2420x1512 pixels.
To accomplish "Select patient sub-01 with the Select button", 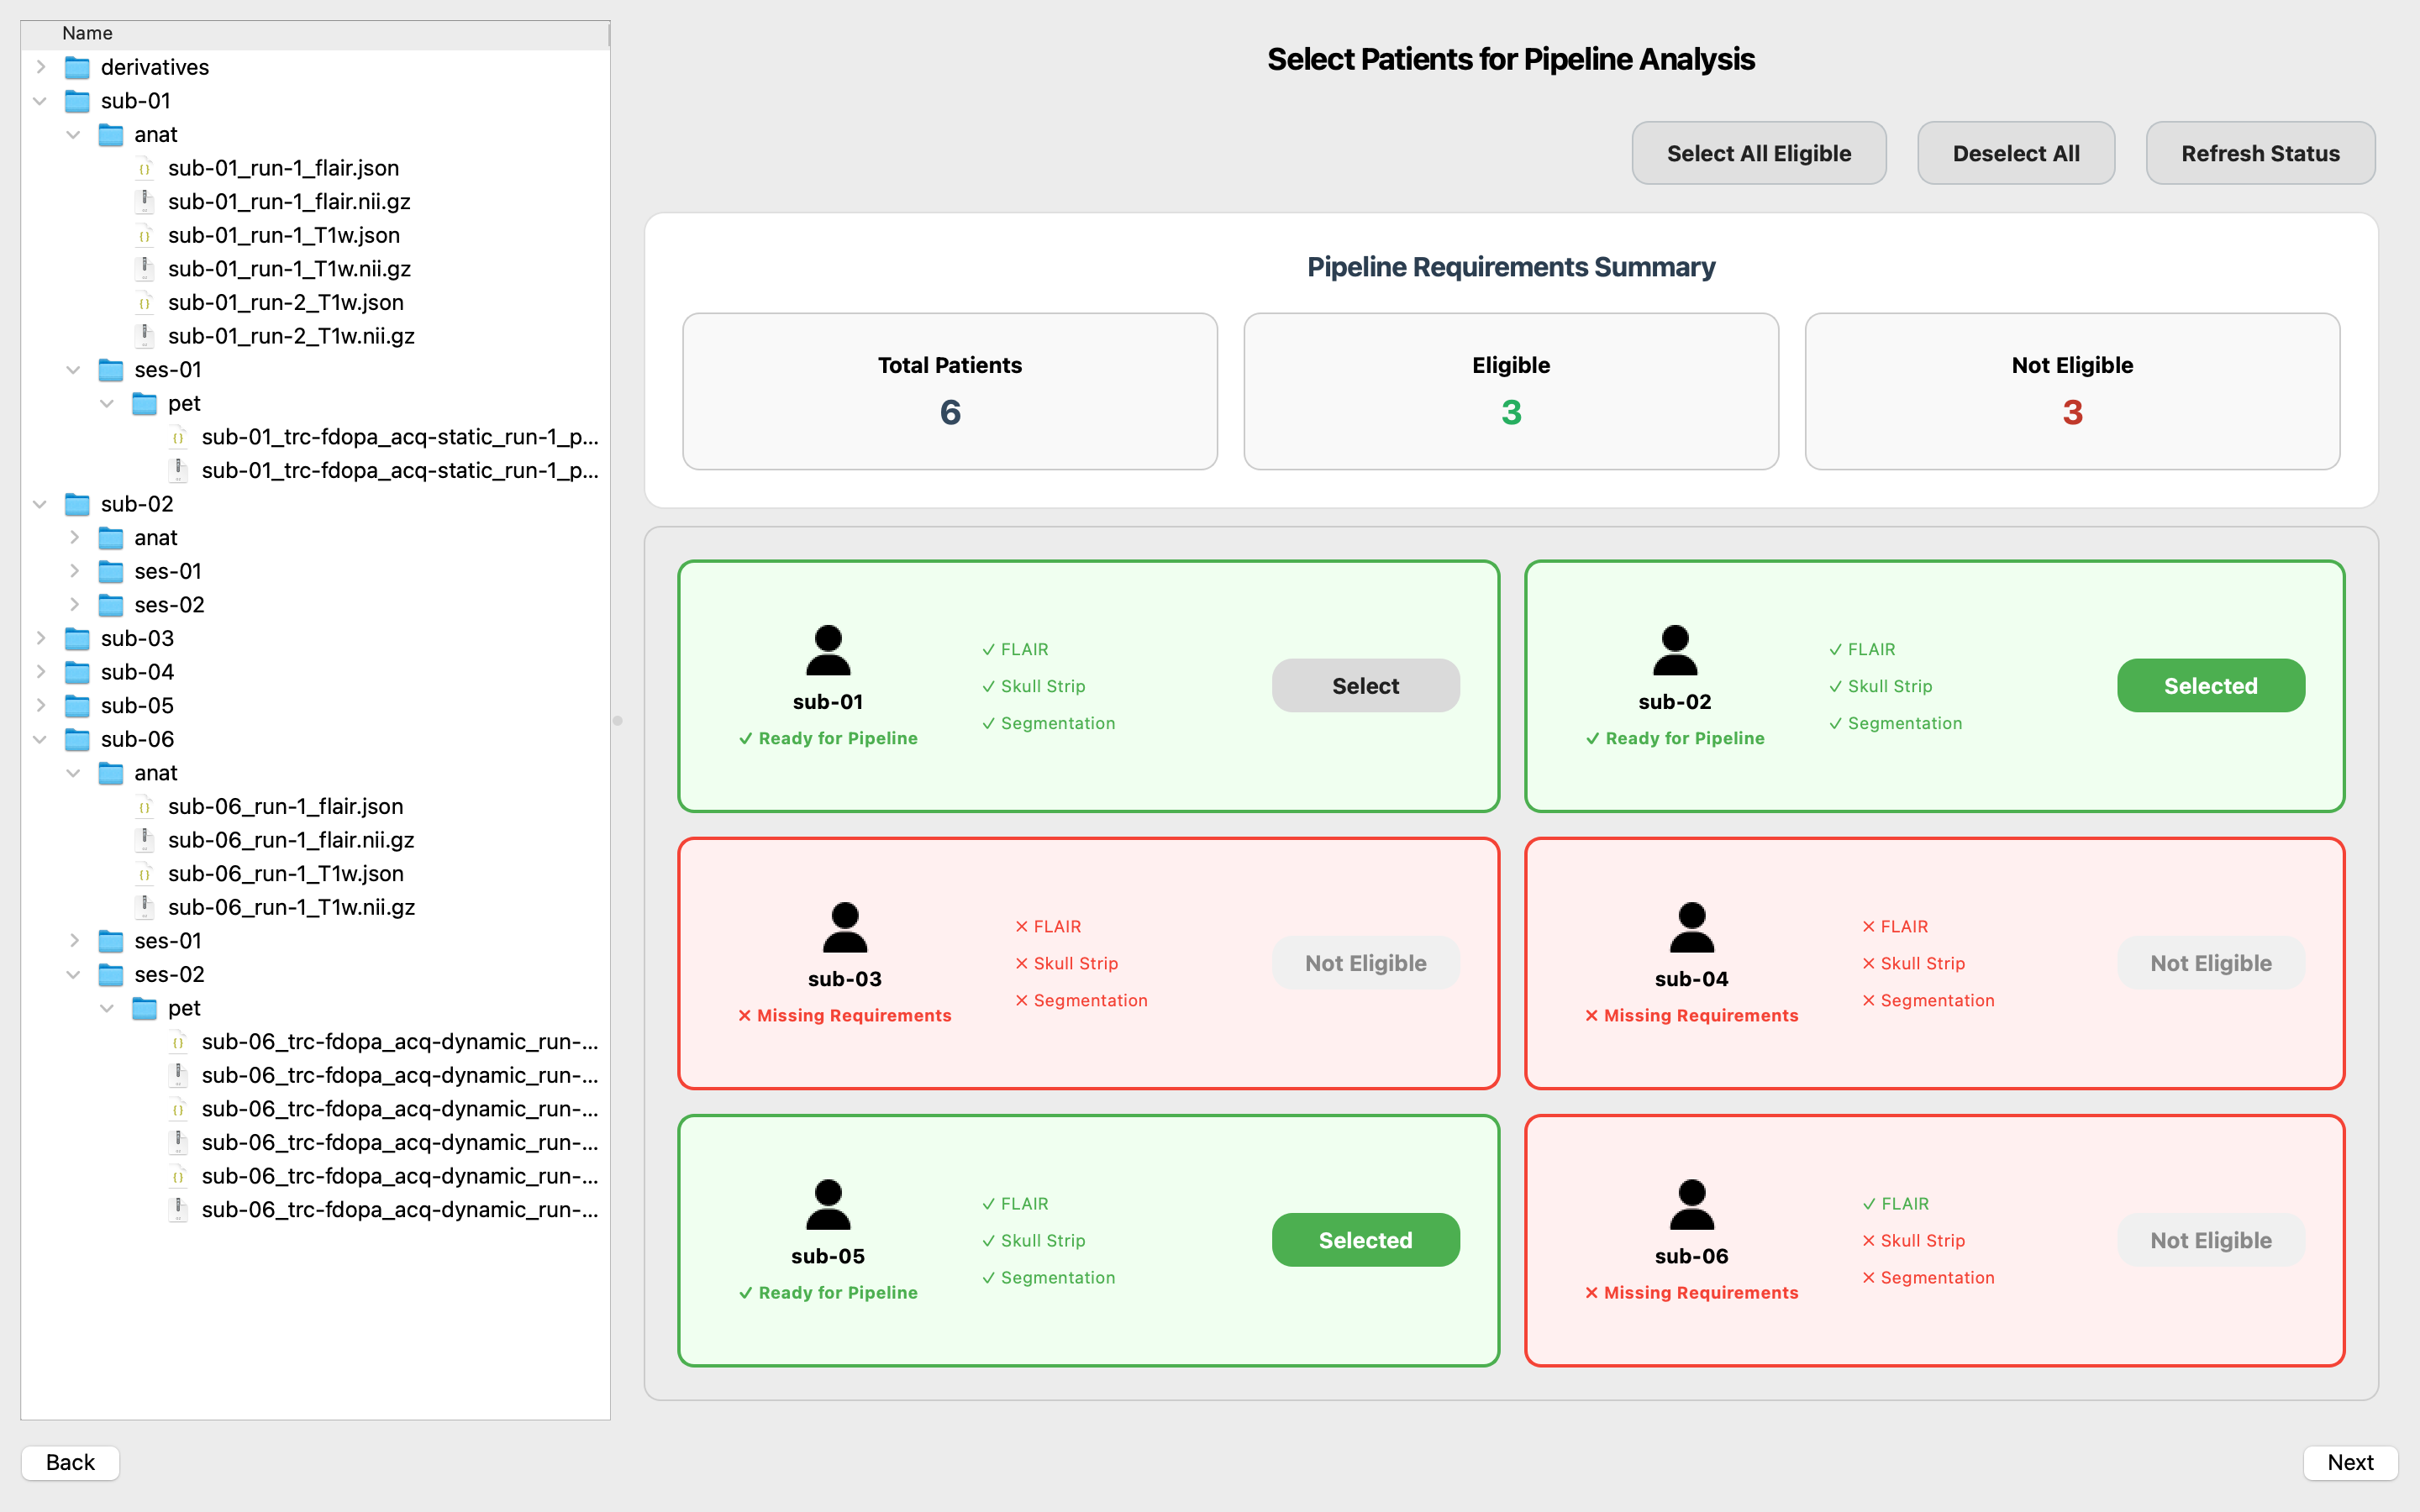I will [x=1365, y=685].
